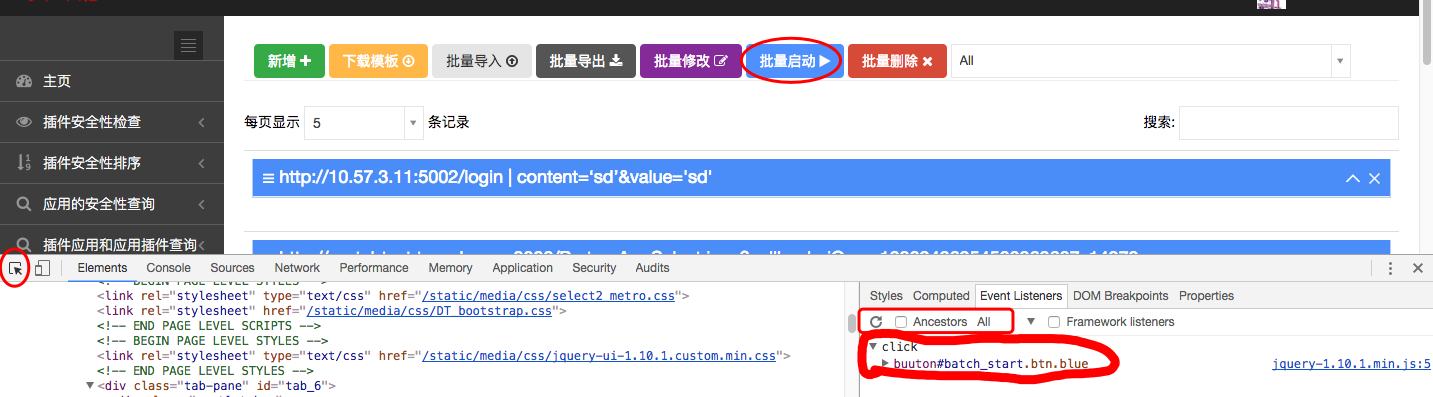Click the sidebar hamburger toggle icon
Image resolution: width=1433 pixels, height=397 pixels.
tap(189, 45)
